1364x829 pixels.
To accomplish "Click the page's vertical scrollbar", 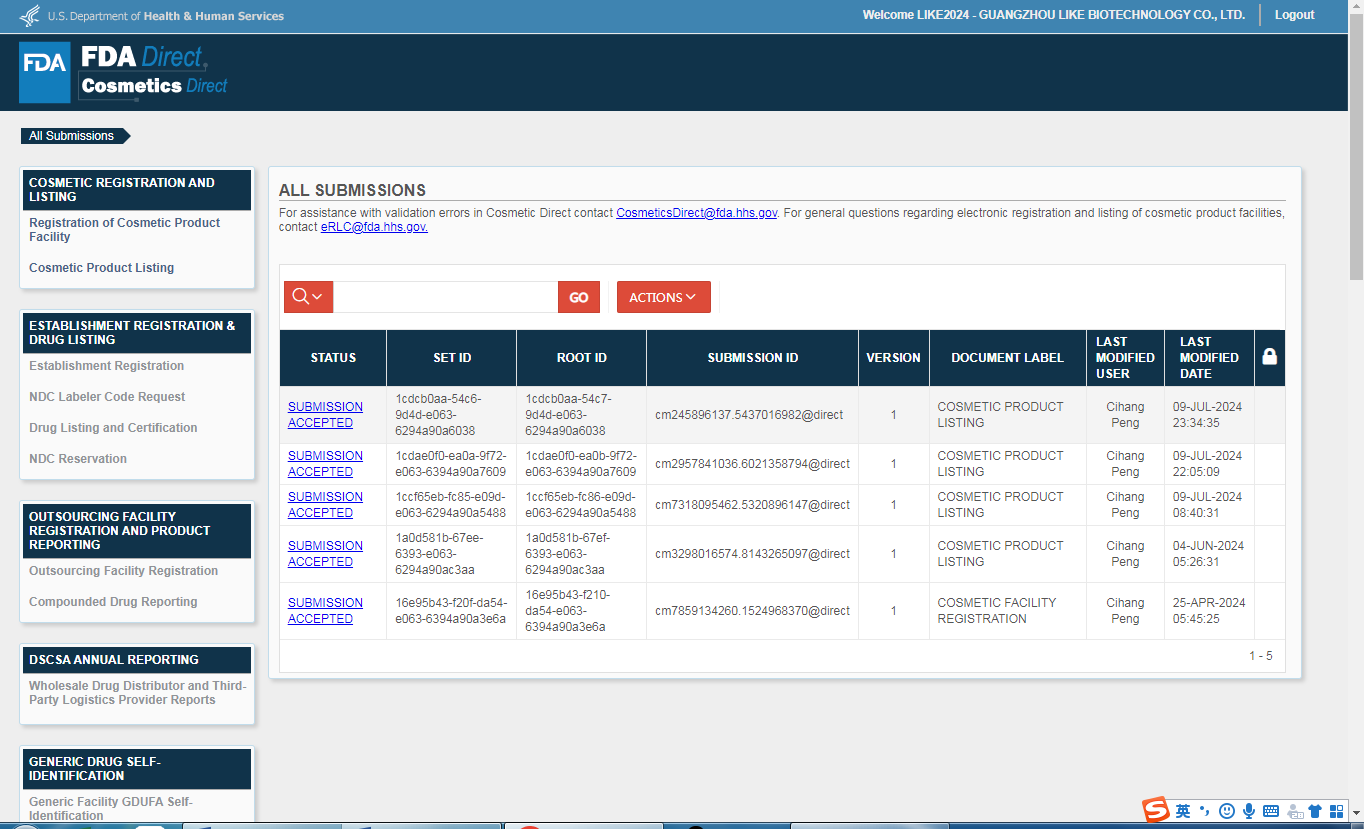I will [x=1355, y=150].
